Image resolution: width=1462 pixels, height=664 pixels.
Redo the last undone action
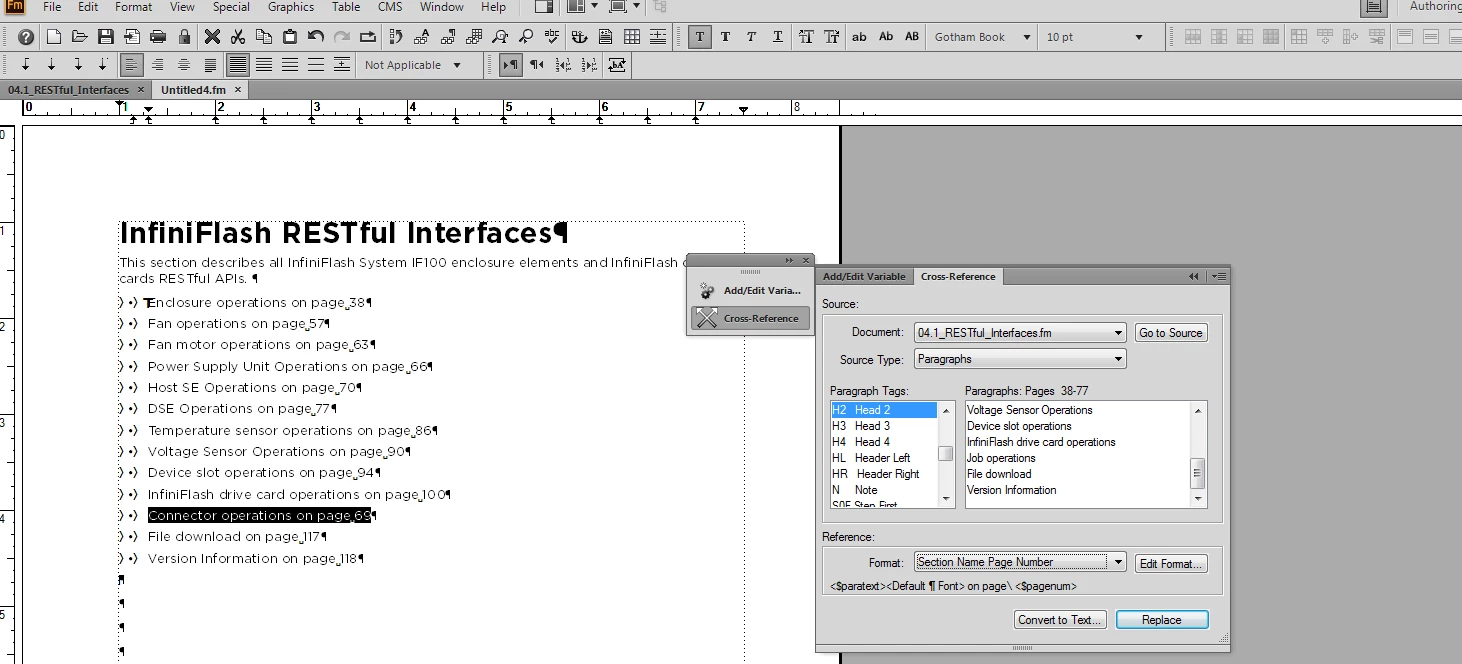(x=342, y=37)
